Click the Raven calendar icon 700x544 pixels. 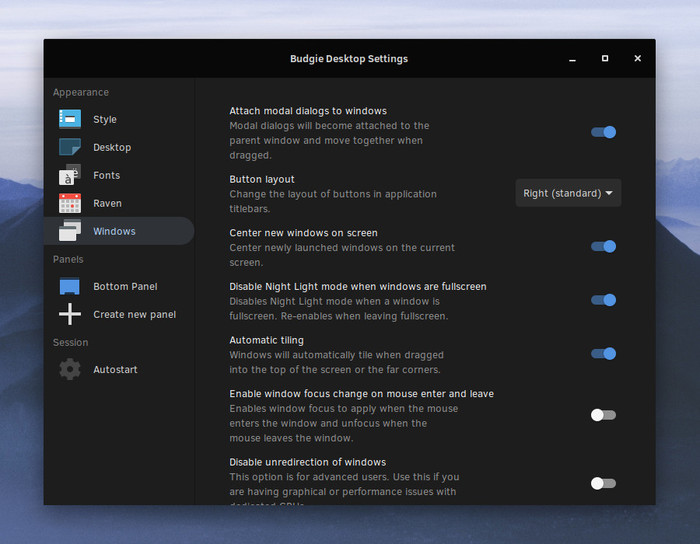coord(70,203)
